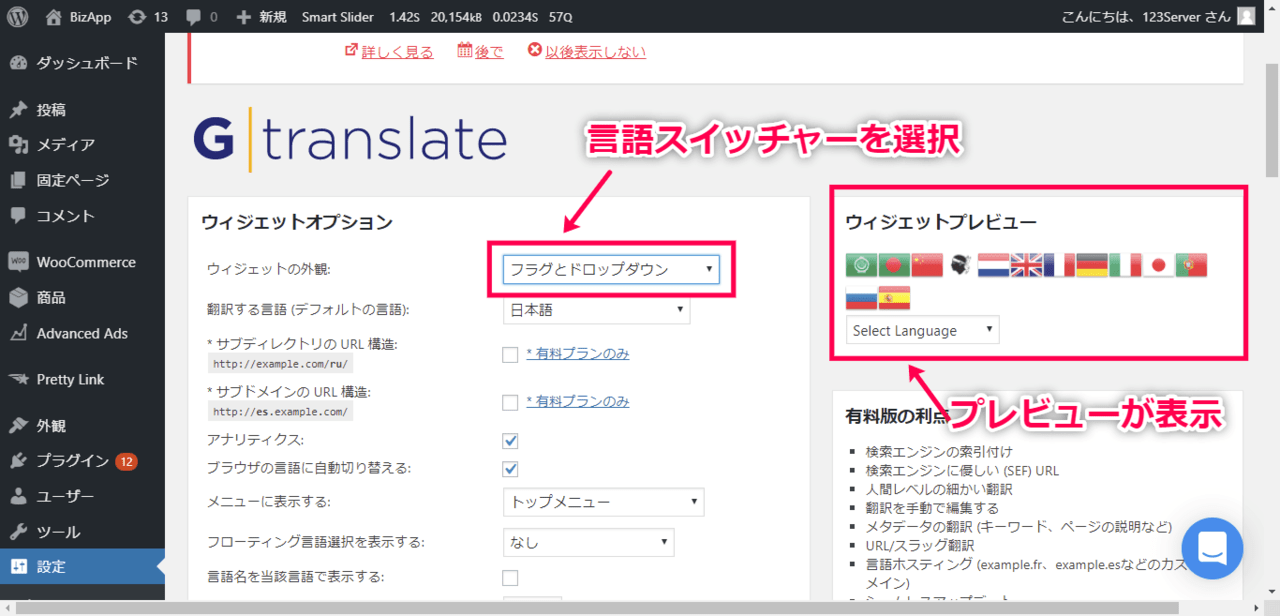Click the French flag in preview
The height and width of the screenshot is (616, 1280).
click(x=1059, y=265)
